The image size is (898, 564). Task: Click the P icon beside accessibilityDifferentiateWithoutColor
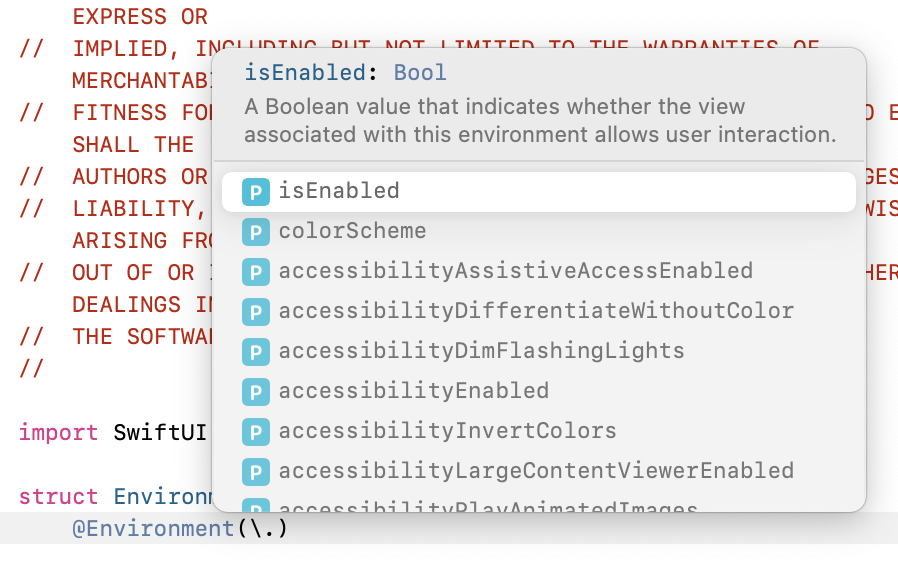pos(255,312)
